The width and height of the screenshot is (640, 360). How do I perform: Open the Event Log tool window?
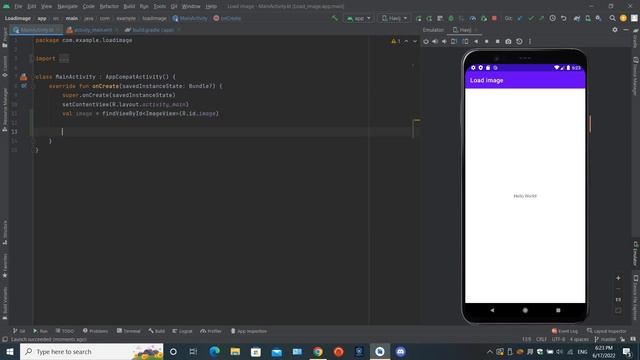click(x=565, y=331)
